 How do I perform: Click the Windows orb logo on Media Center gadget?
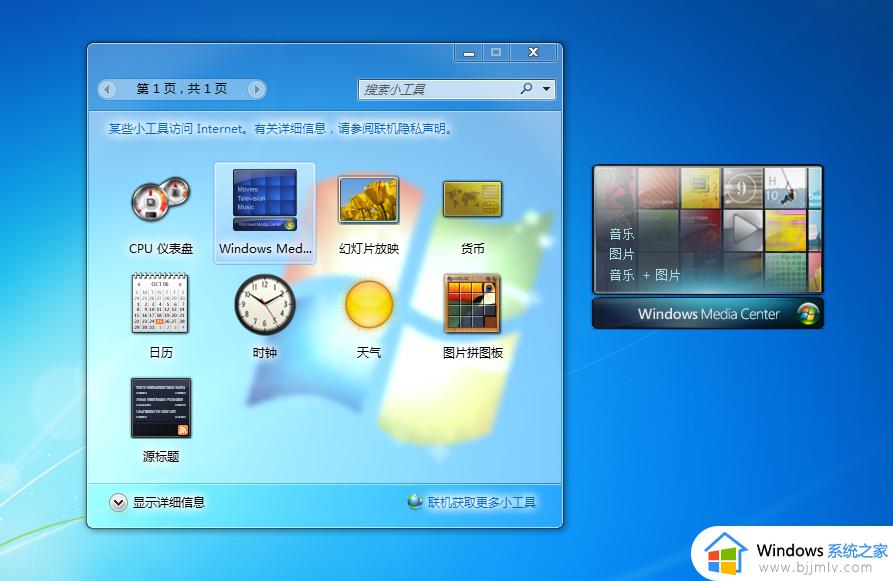point(808,314)
